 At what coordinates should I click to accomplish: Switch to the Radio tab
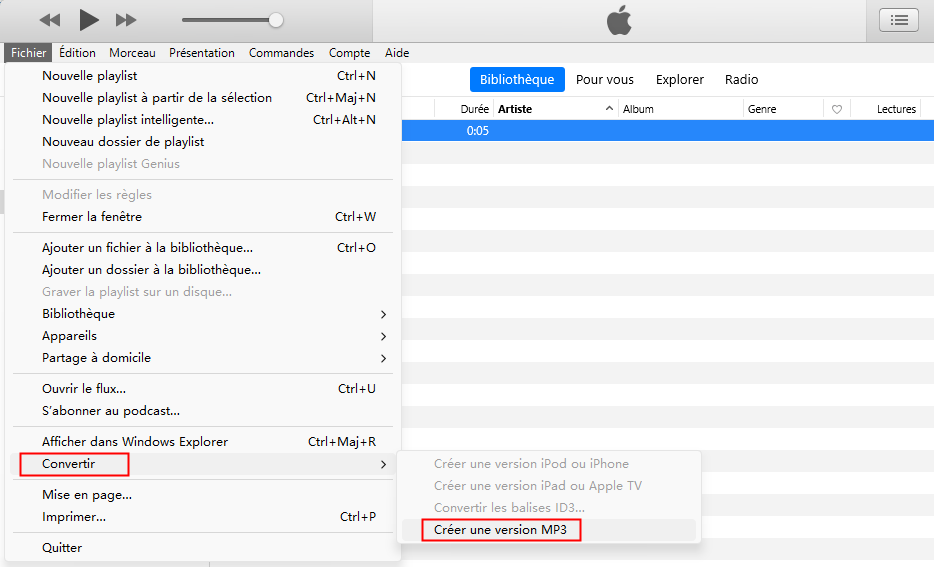tap(742, 79)
